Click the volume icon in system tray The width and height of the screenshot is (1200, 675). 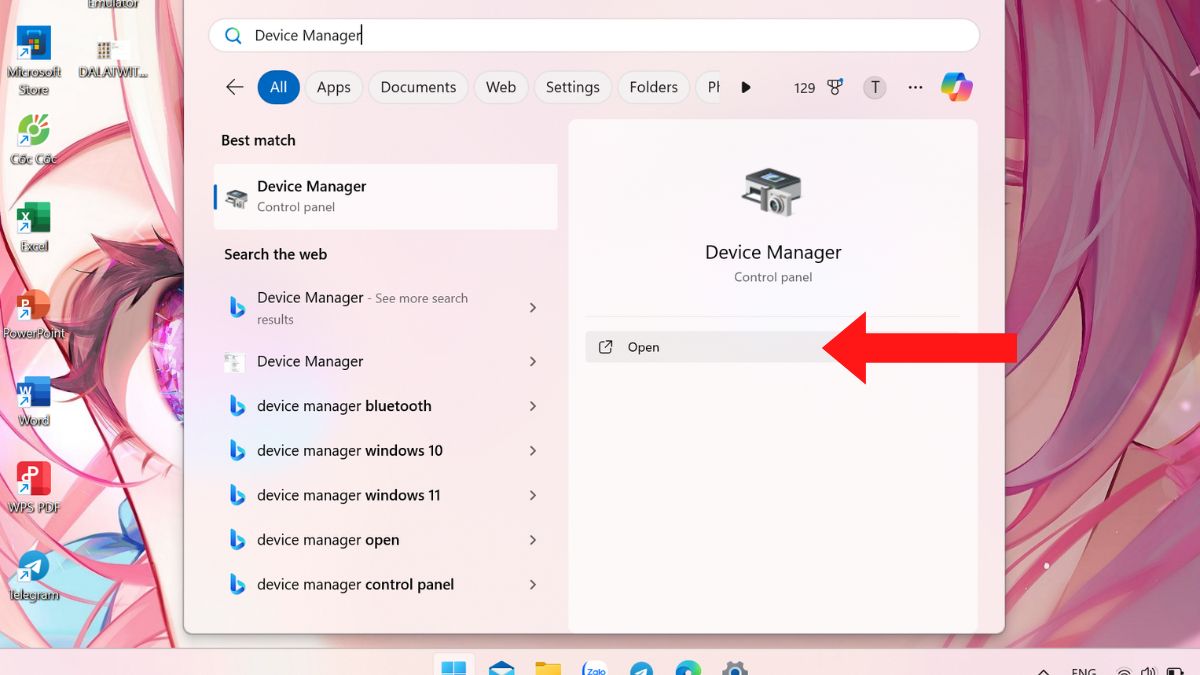coord(1148,671)
